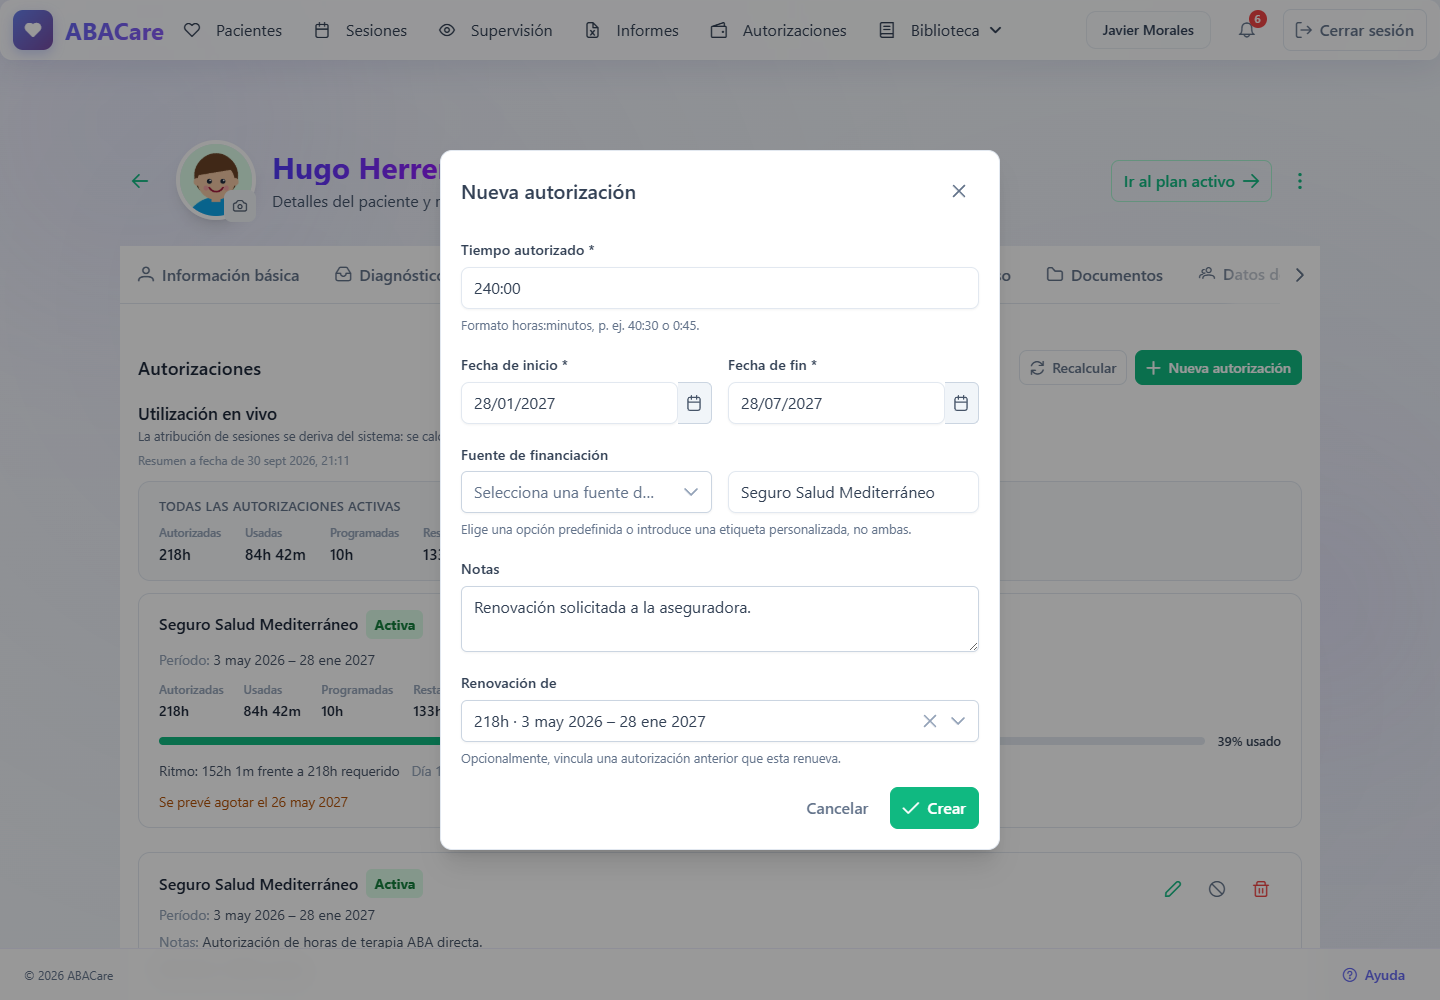This screenshot has height=1000, width=1440.
Task: Open the Fecha de fin calendar picker
Action: tap(961, 403)
